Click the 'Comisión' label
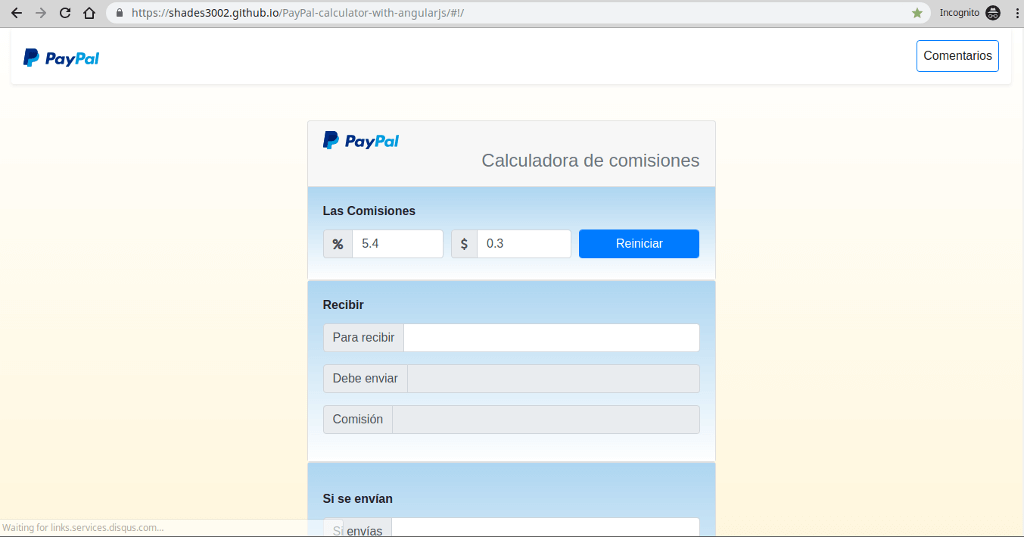Screen dimensions: 1024x537 click(x=358, y=419)
